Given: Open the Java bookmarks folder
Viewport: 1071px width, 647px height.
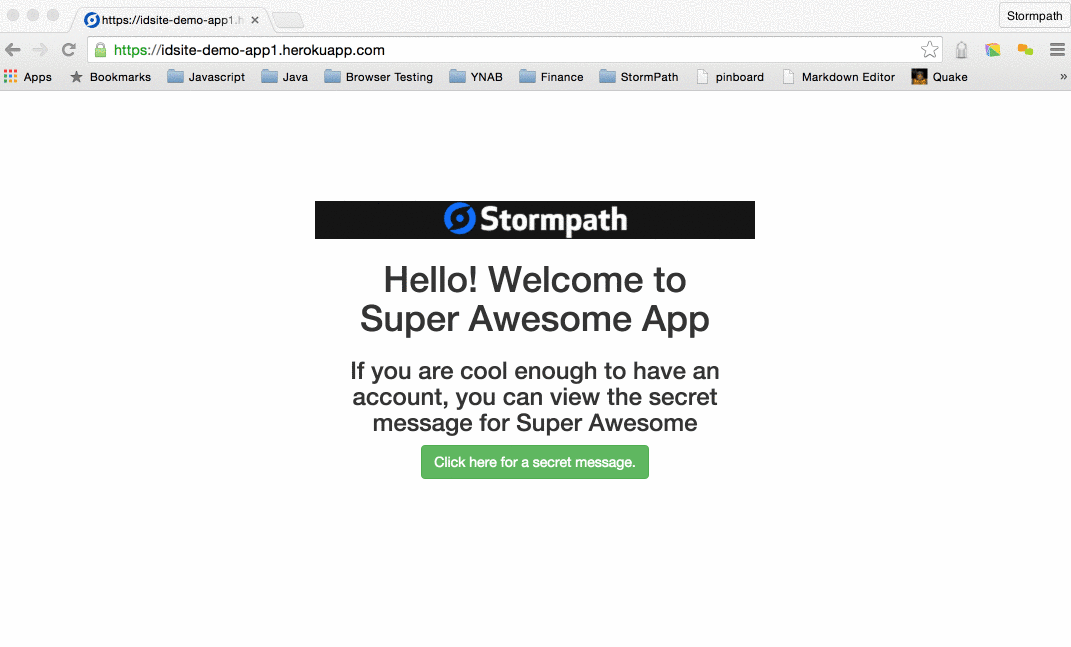Looking at the screenshot, I should (285, 77).
